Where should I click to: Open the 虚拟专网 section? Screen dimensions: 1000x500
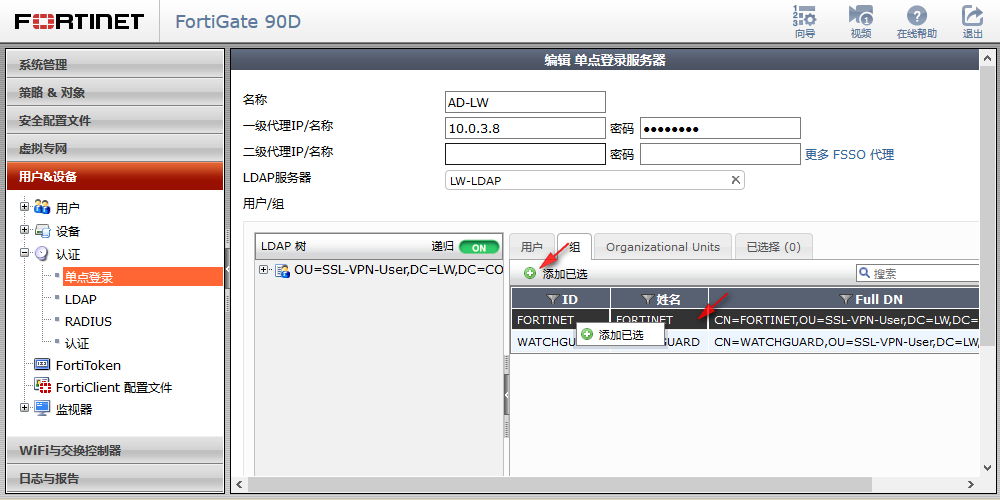click(115, 149)
